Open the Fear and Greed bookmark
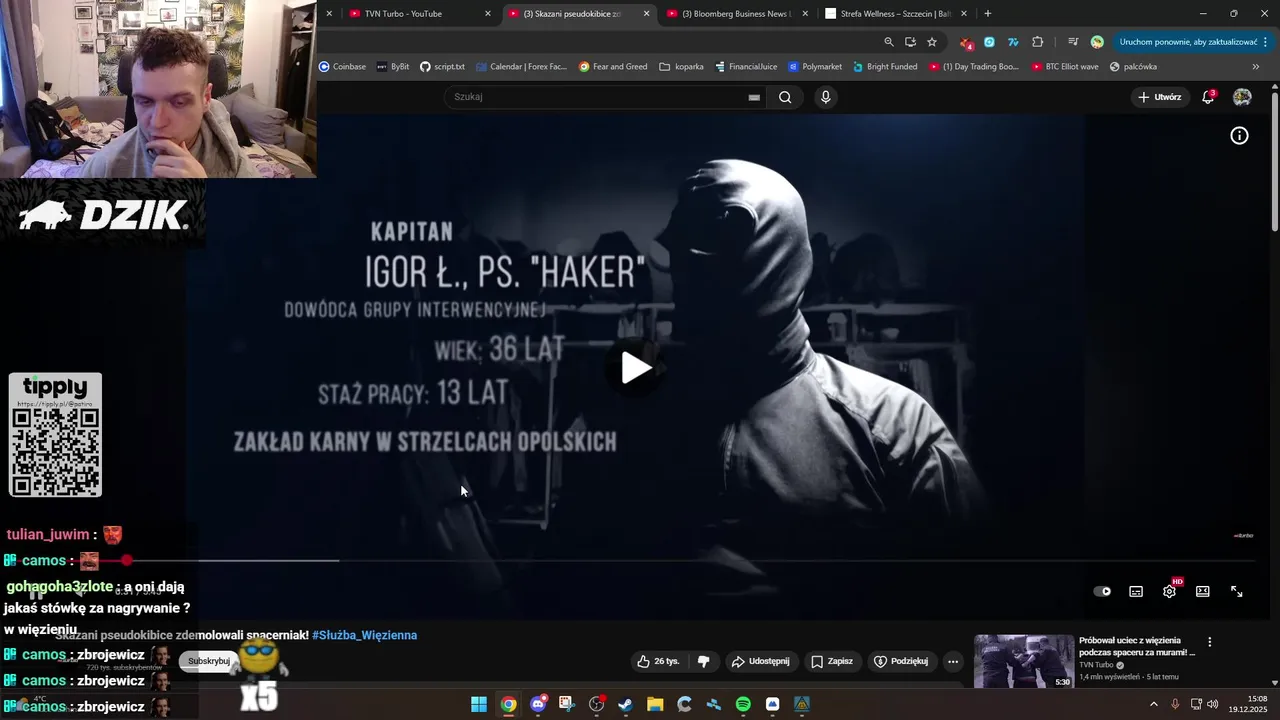The image size is (1280, 720). pyautogui.click(x=613, y=67)
